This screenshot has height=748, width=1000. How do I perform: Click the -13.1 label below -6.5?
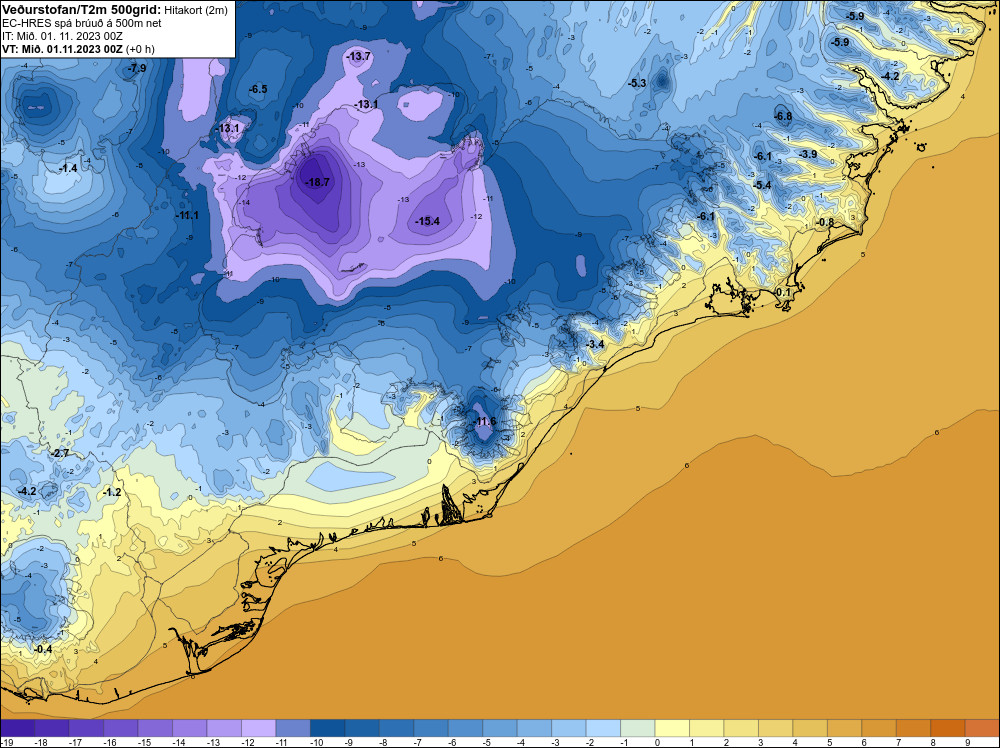pyautogui.click(x=228, y=128)
